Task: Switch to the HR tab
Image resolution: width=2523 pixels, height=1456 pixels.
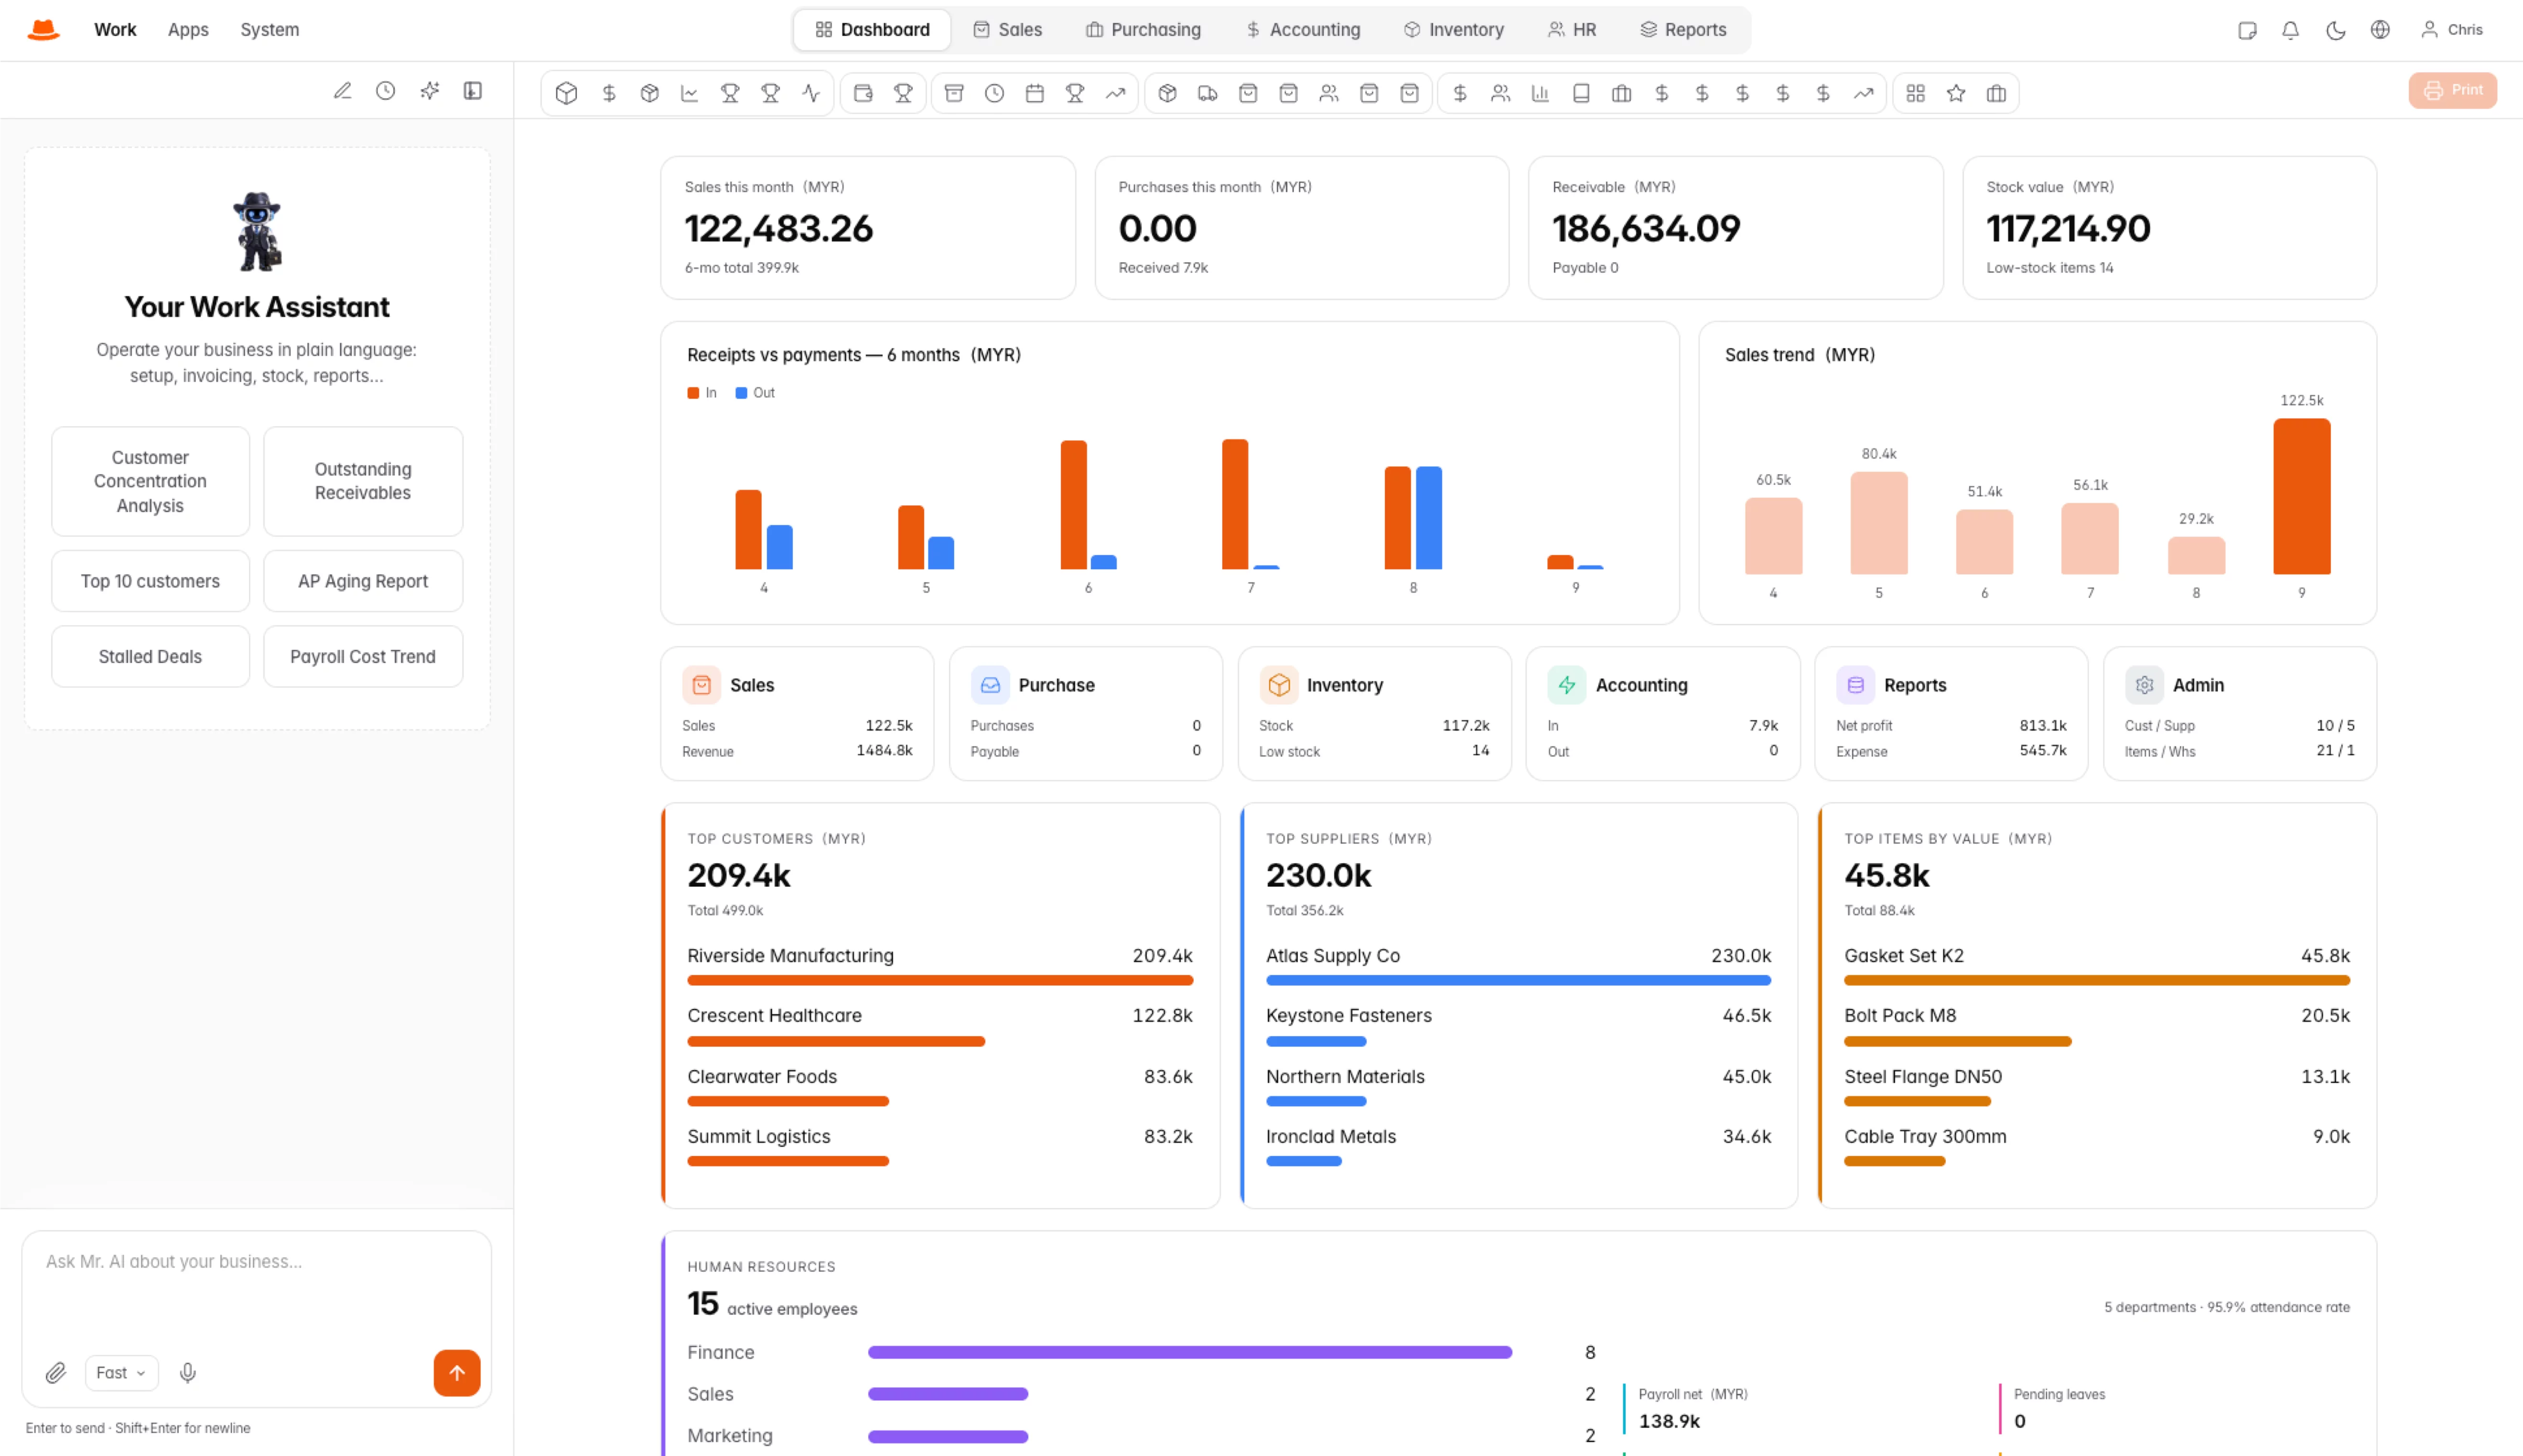Action: (1572, 30)
